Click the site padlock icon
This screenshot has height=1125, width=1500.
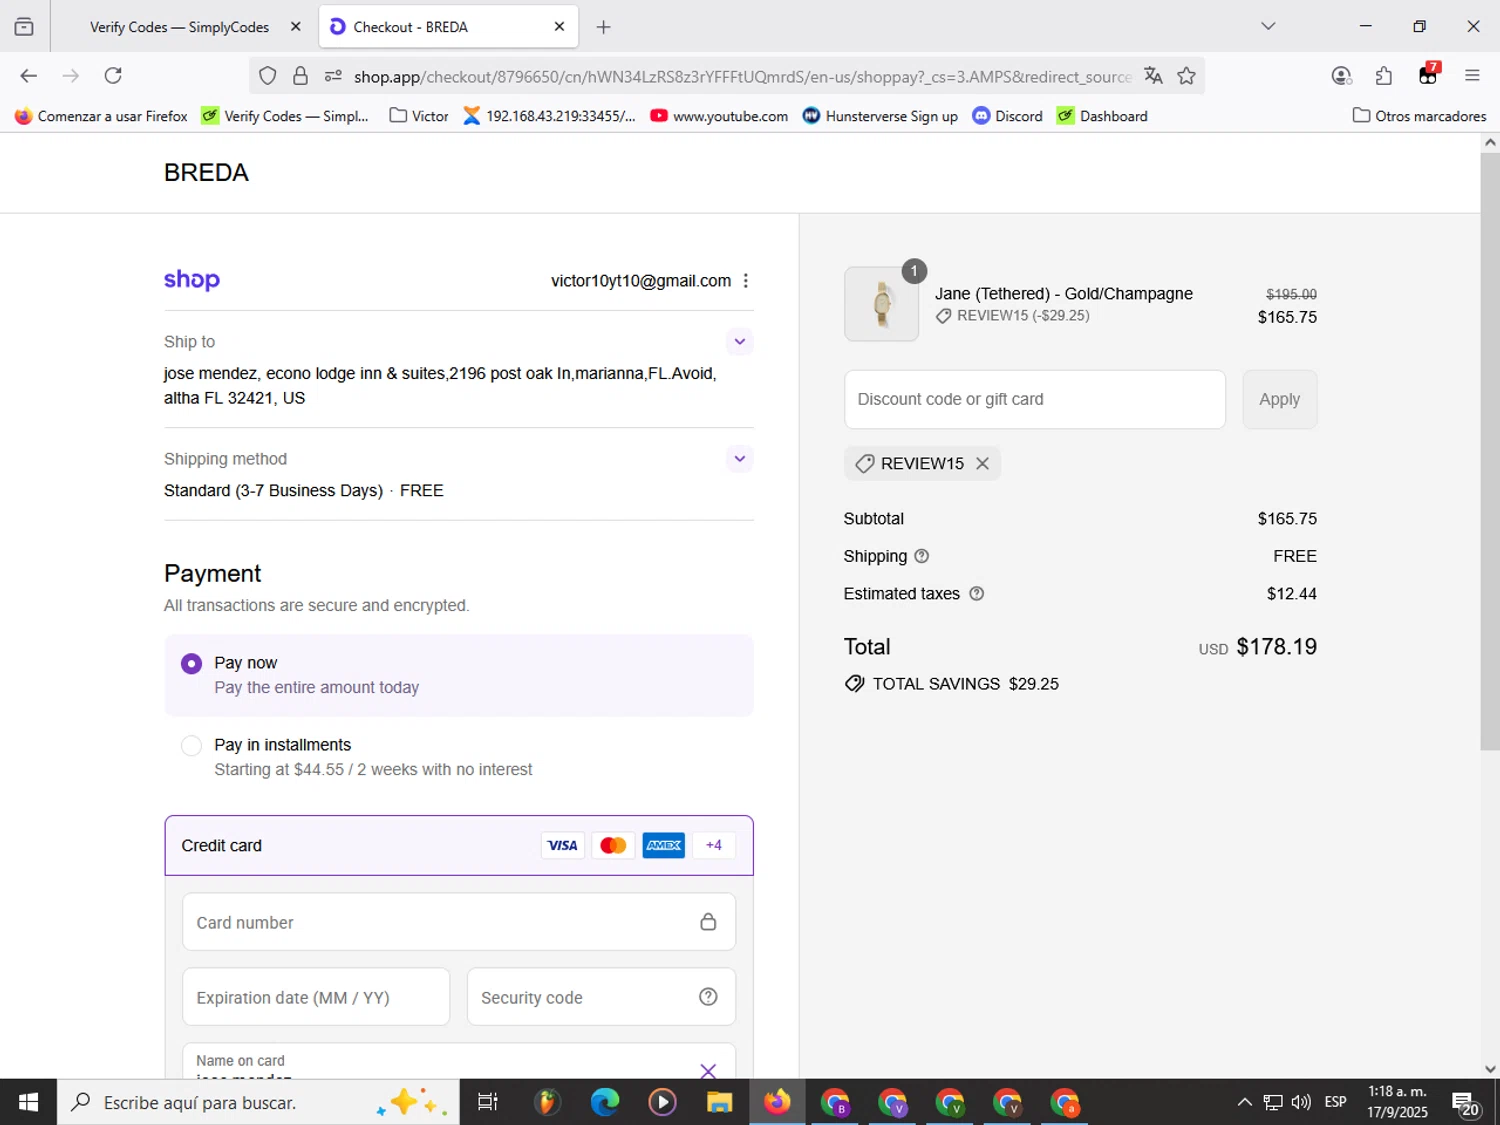(300, 76)
